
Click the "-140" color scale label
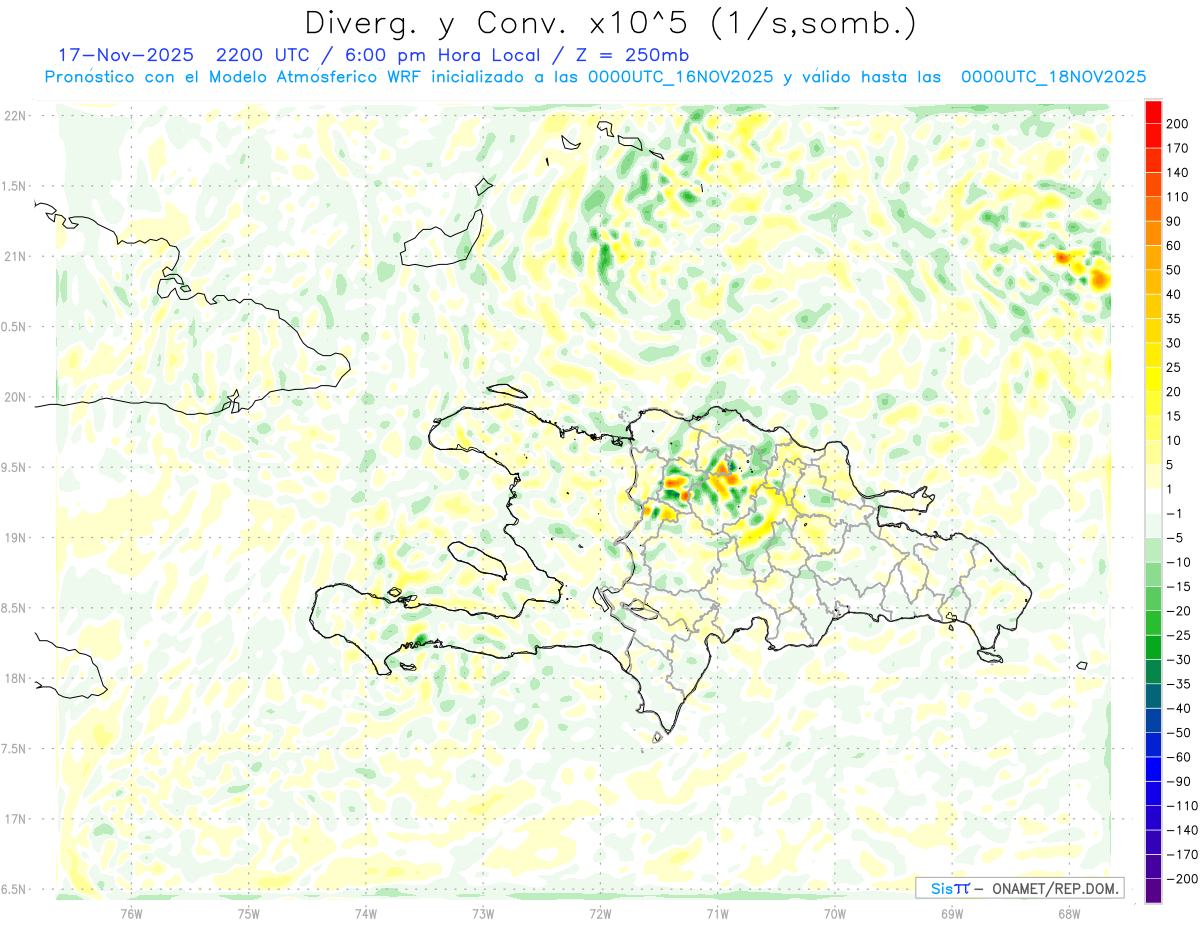(1181, 830)
